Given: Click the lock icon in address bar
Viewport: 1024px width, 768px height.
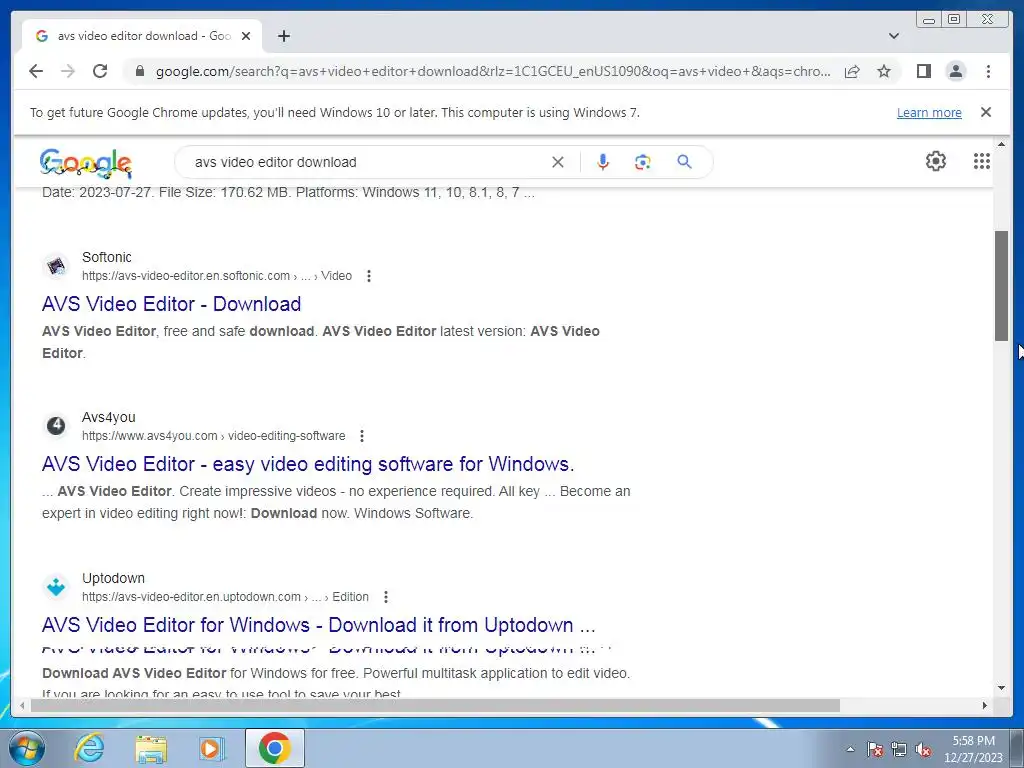Looking at the screenshot, I should 139,71.
